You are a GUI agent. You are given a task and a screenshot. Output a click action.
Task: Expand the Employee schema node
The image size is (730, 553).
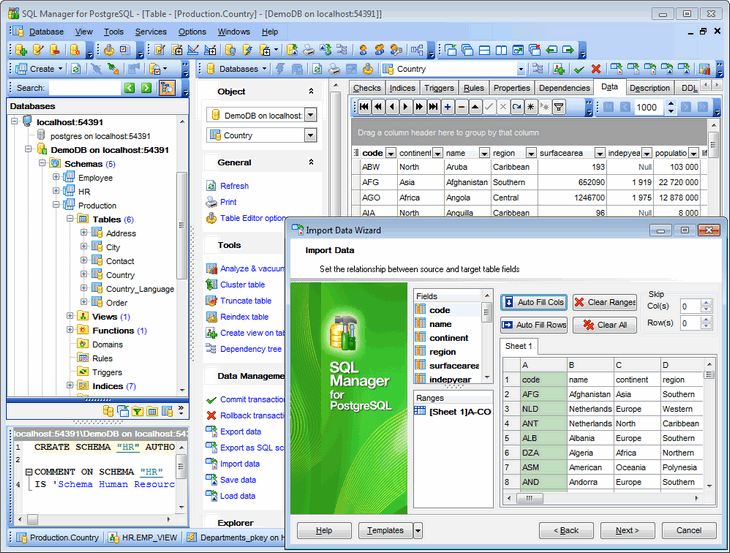pyautogui.click(x=57, y=178)
